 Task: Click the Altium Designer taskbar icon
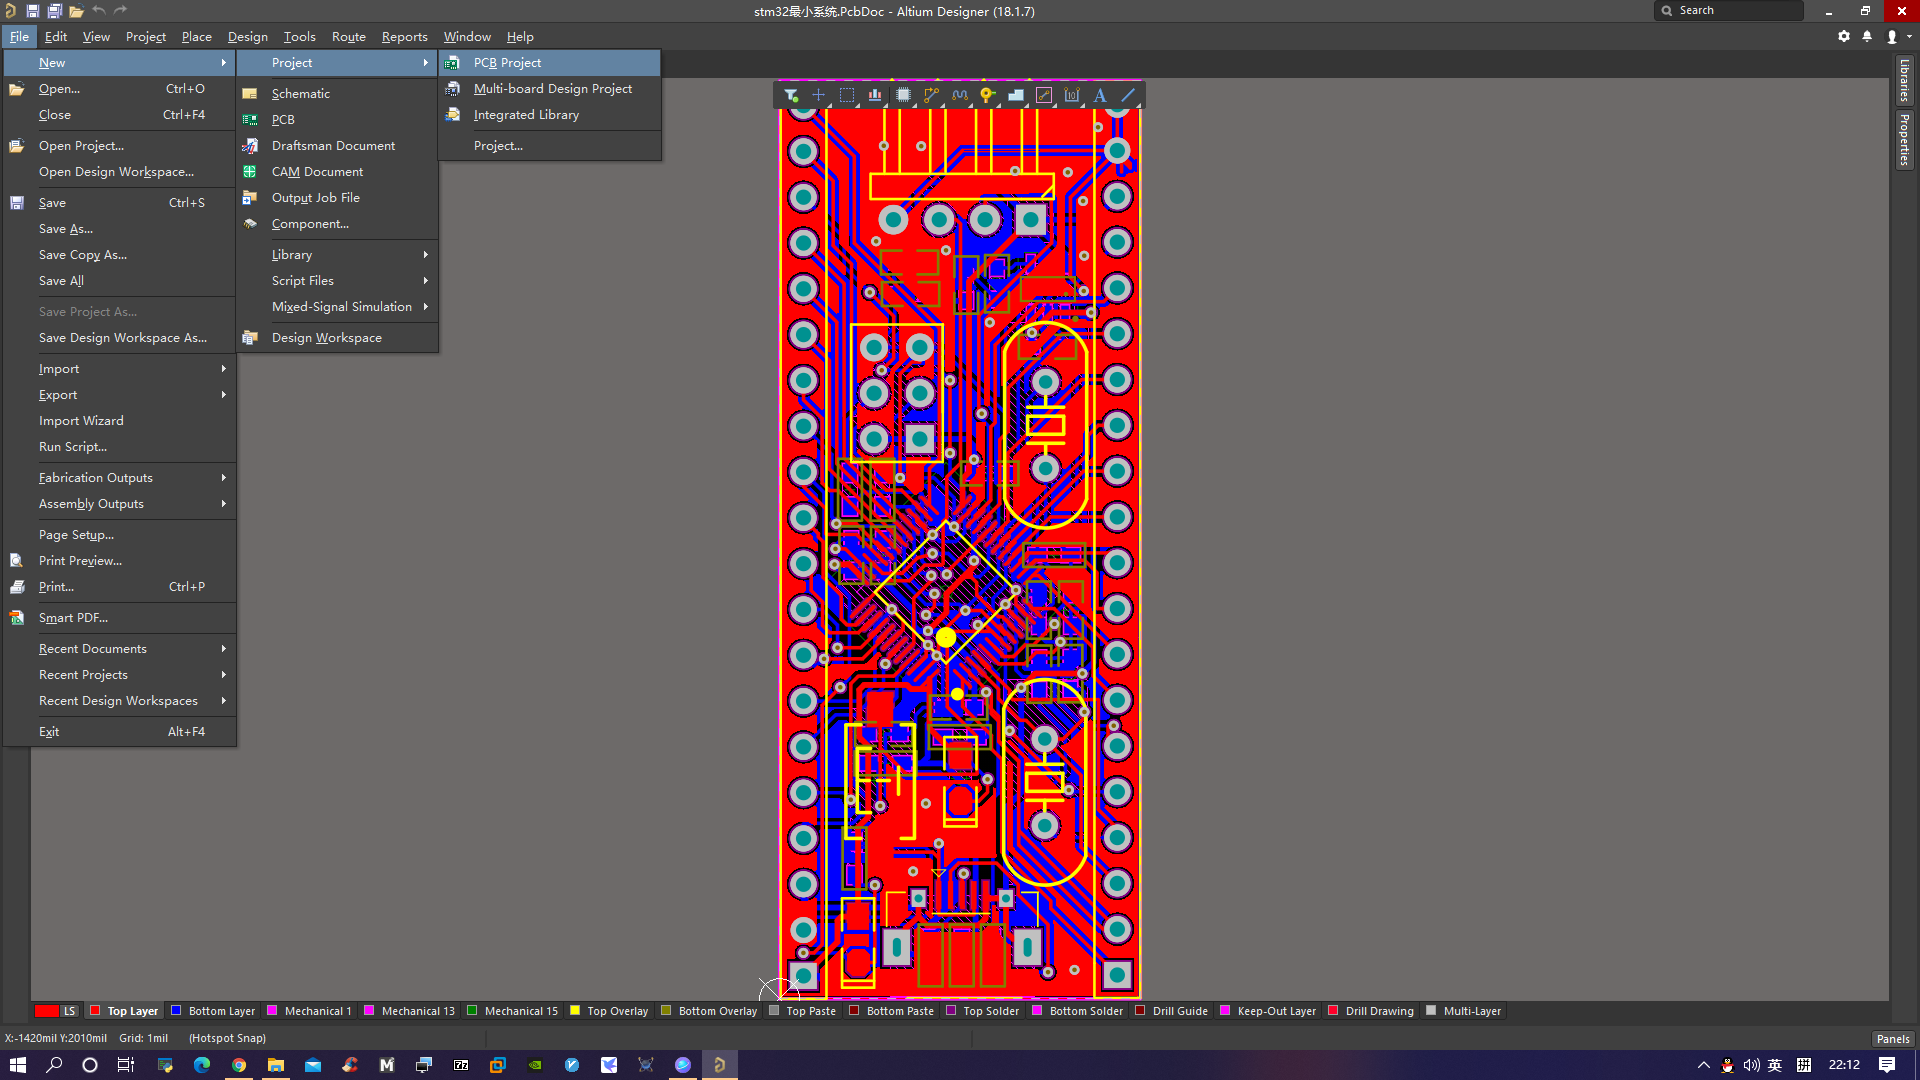(719, 1065)
